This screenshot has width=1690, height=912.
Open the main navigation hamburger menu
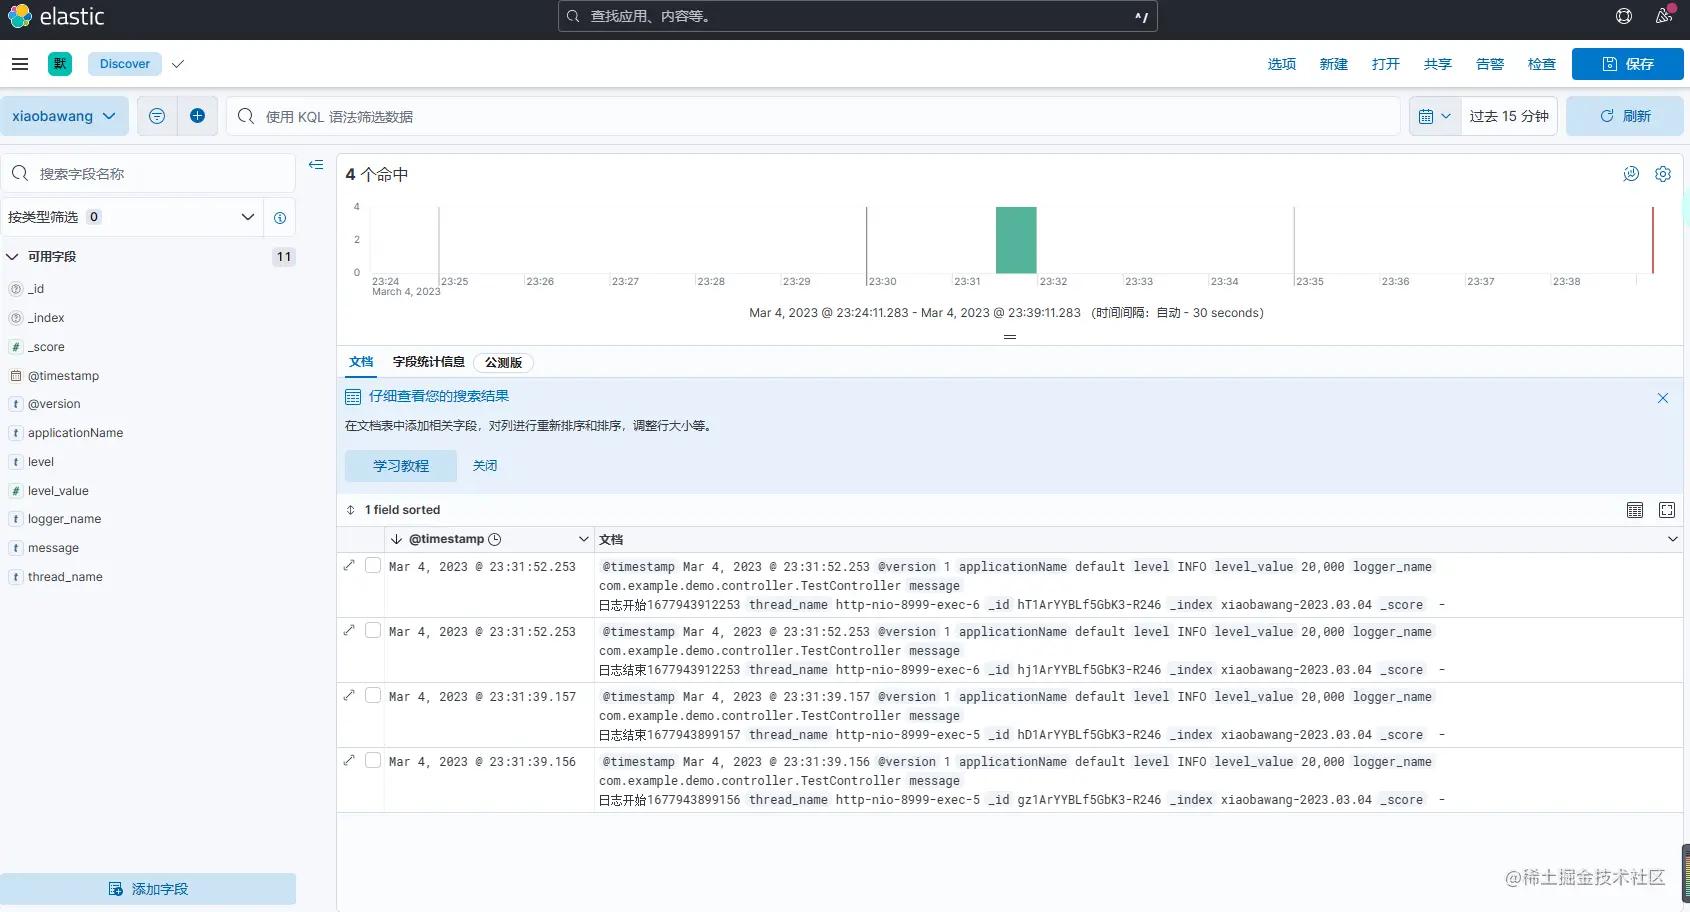click(x=20, y=63)
